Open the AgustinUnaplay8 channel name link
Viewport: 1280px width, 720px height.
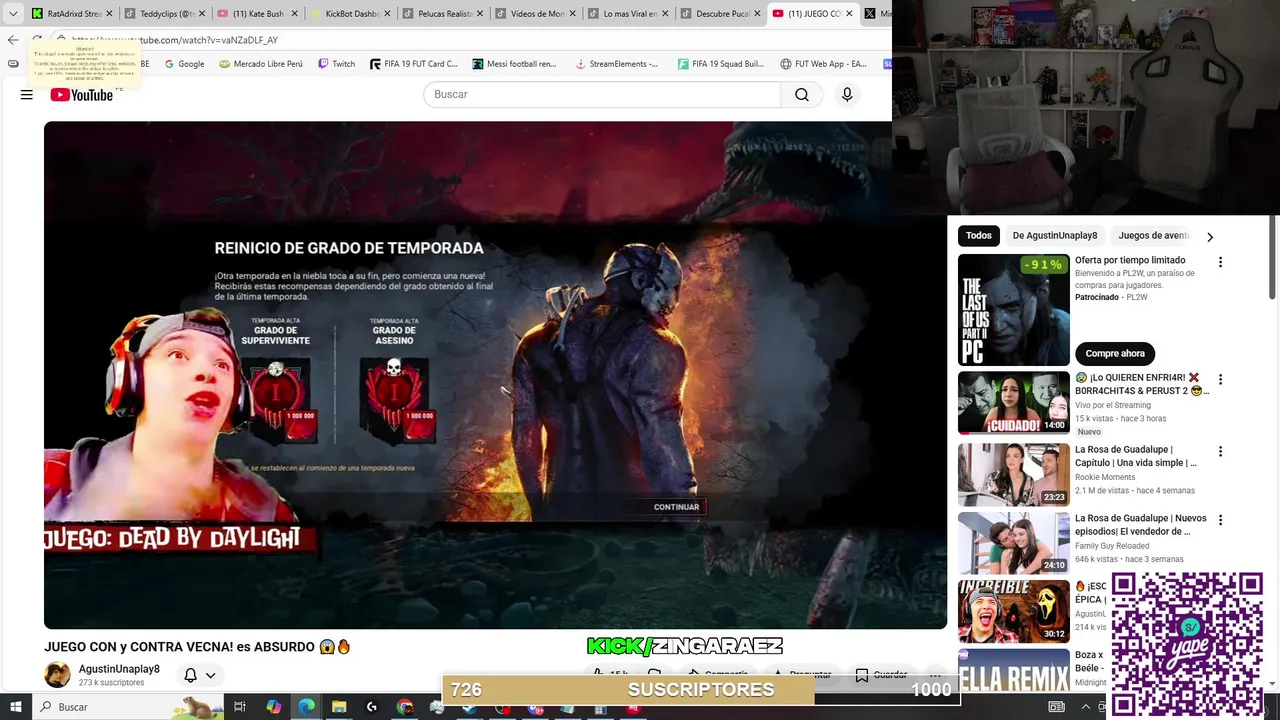[119, 669]
